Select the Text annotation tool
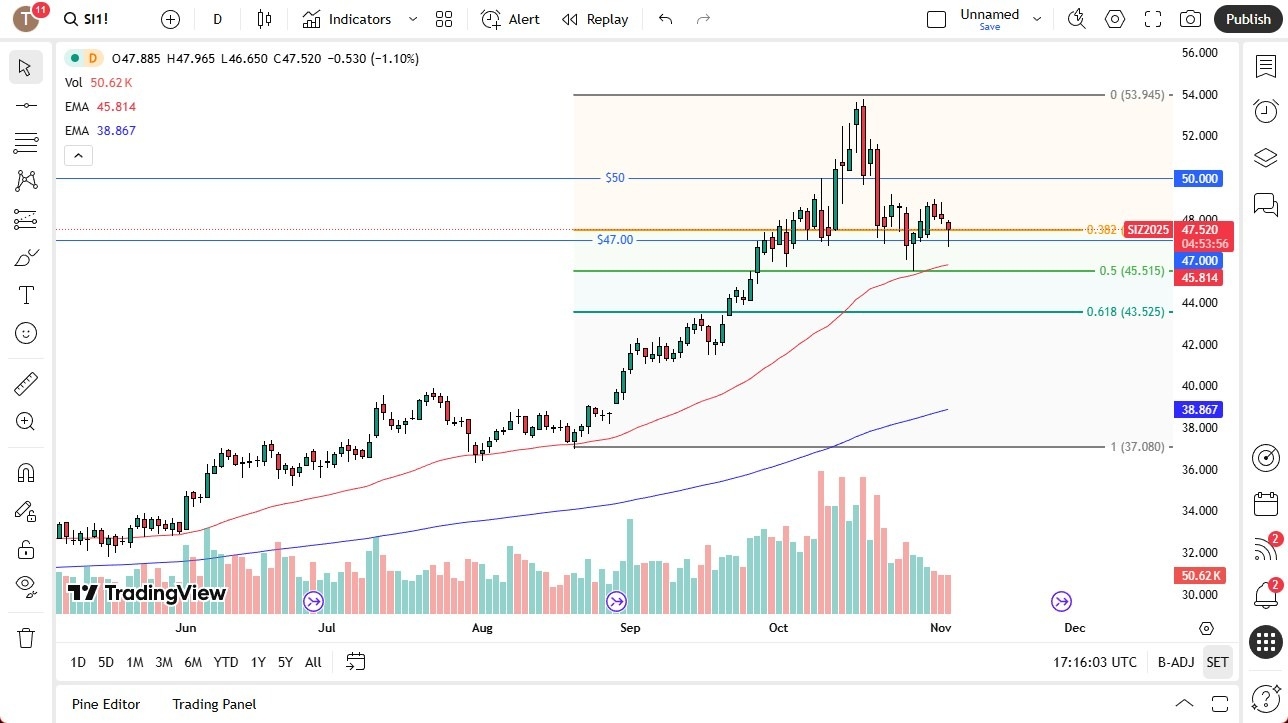 coord(25,294)
